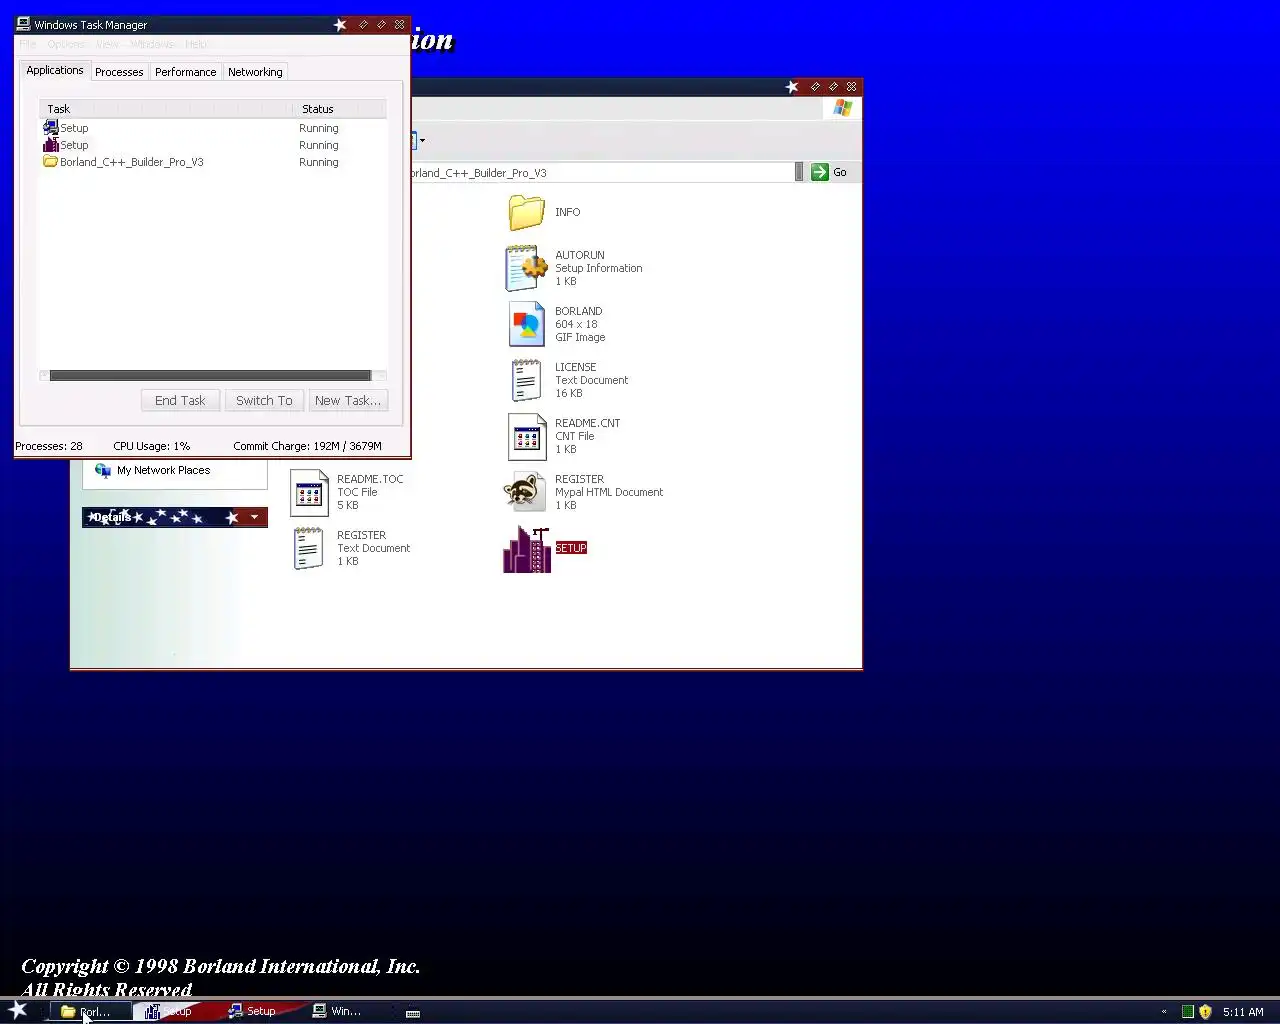
Task: Click the task list scrollbar right arrow
Action: [380, 375]
